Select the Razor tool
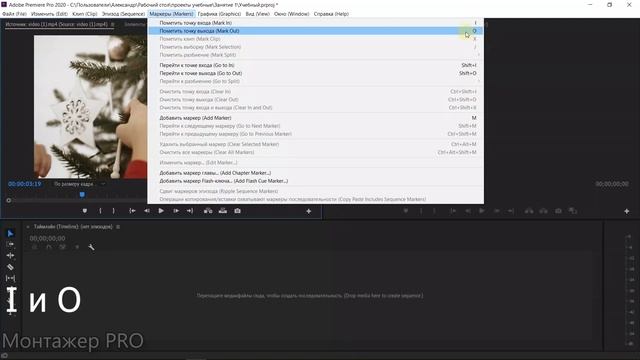640x360 pixels. (x=10, y=267)
